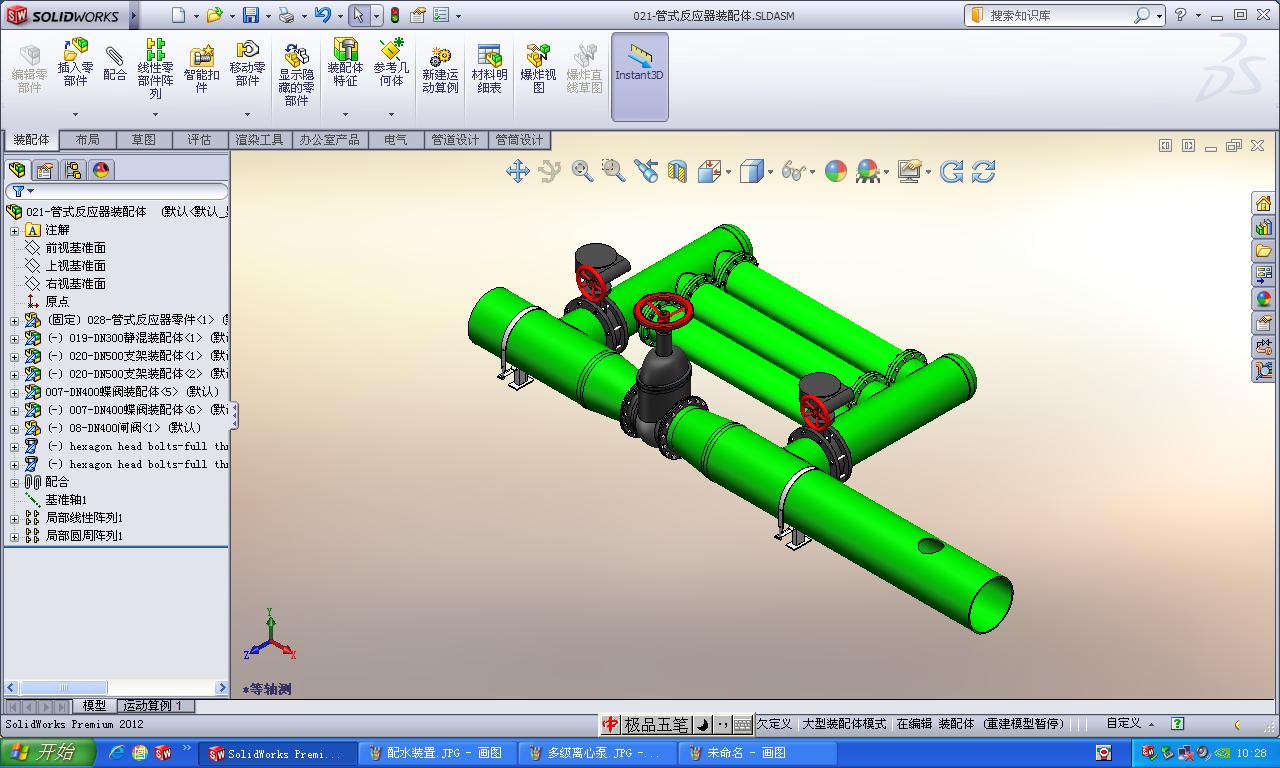Select 原点 (Origin) in the feature tree
1280x768 pixels.
coord(57,302)
